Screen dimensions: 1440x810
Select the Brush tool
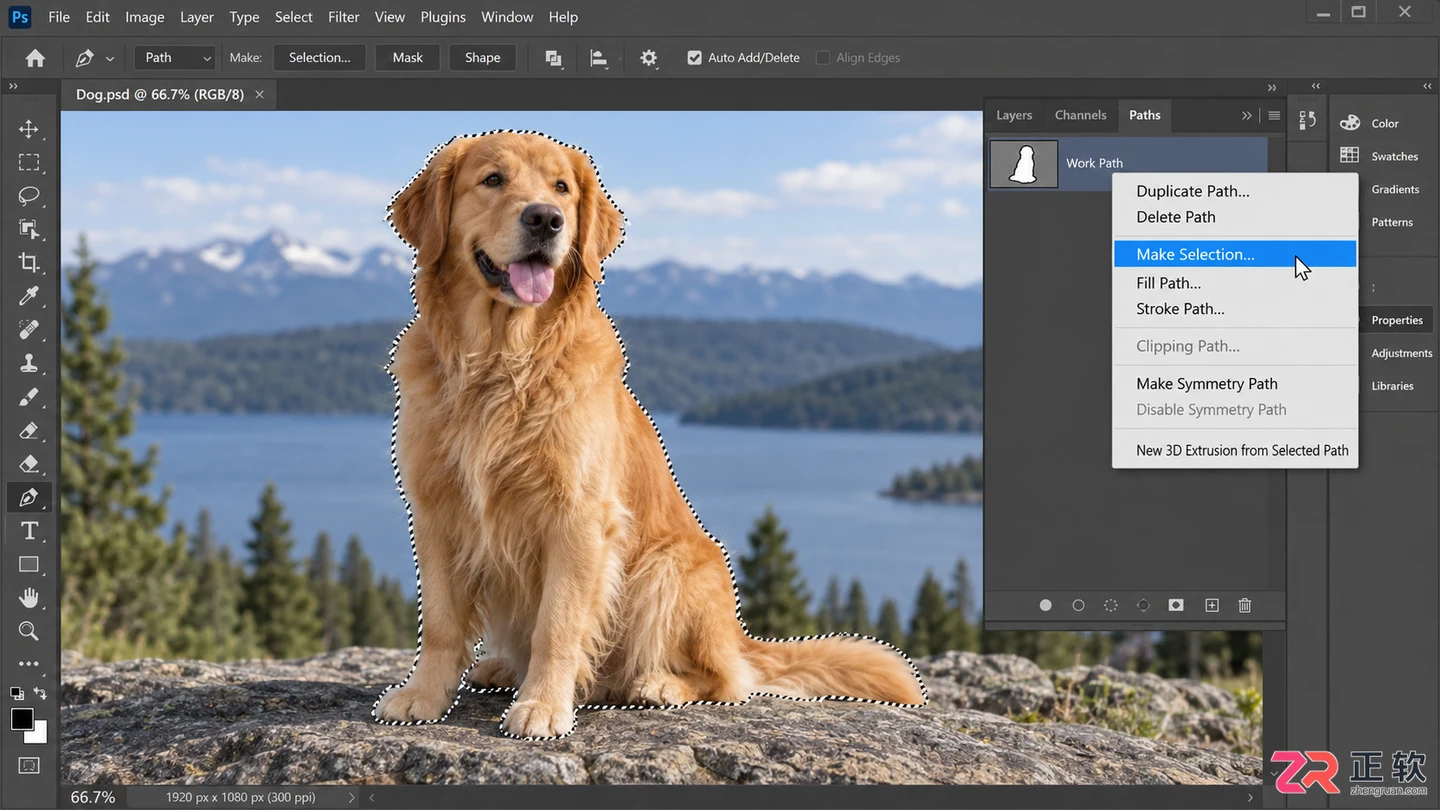point(29,397)
